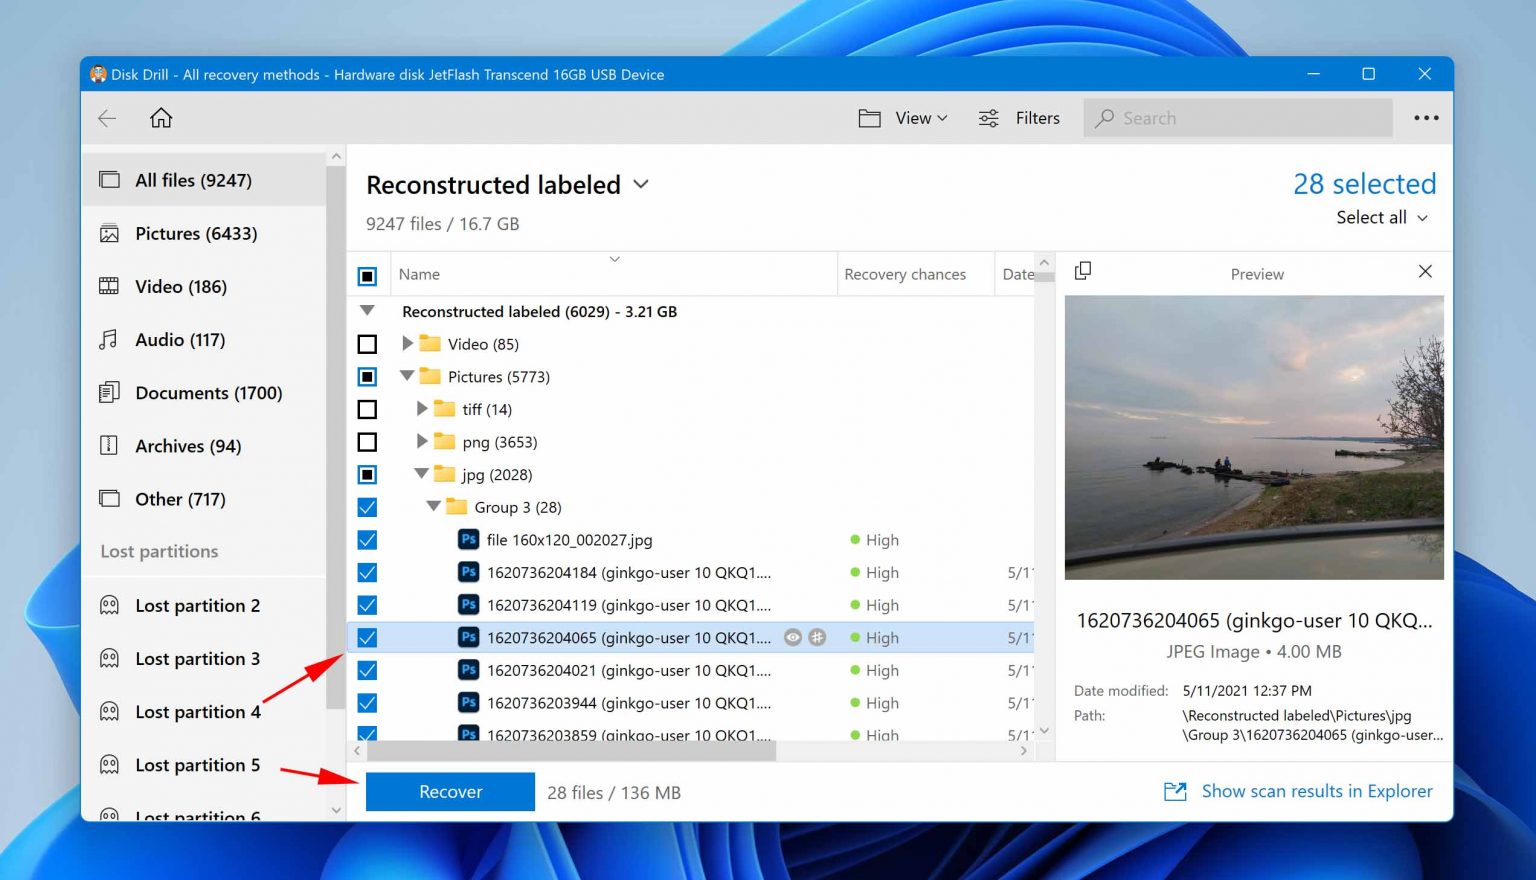Go back using the arrow icon

click(106, 118)
